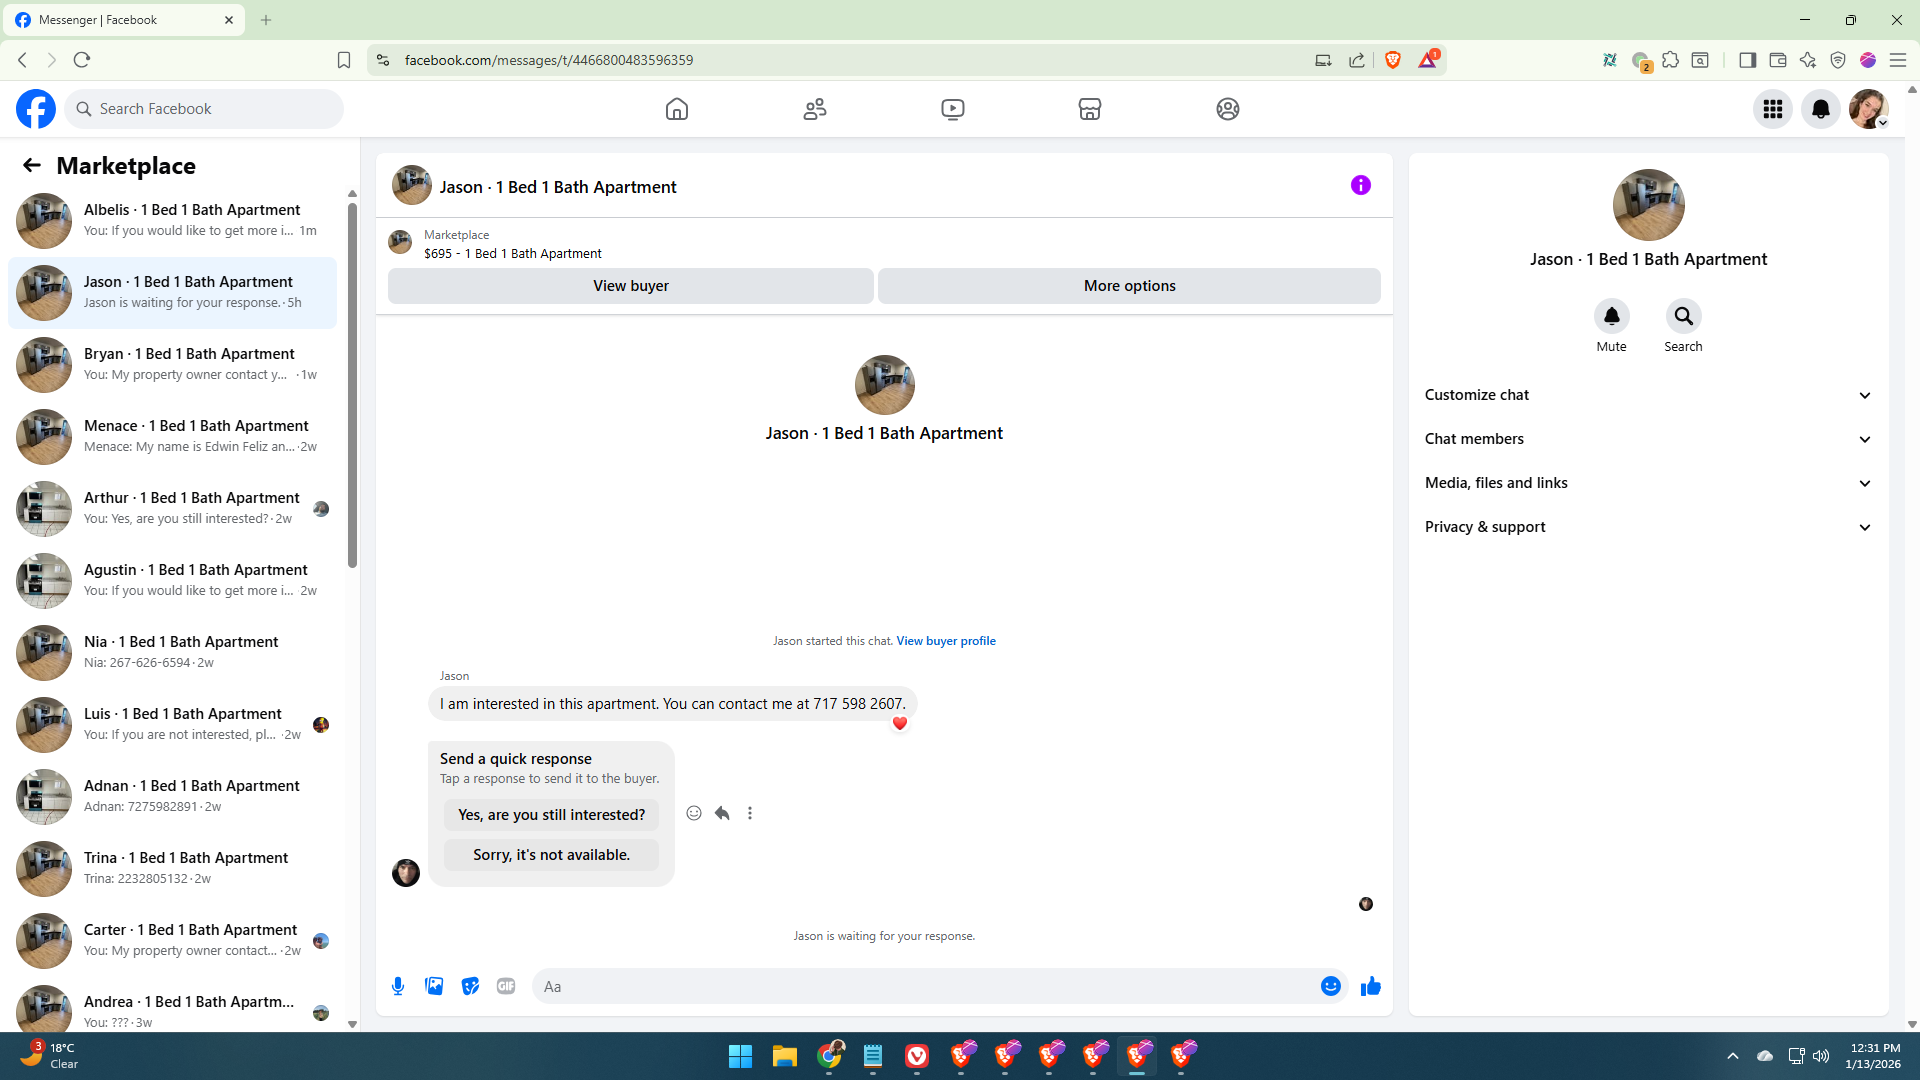Viewport: 1920px width, 1080px height.
Task: Open the sticker picker icon
Action: (470, 986)
